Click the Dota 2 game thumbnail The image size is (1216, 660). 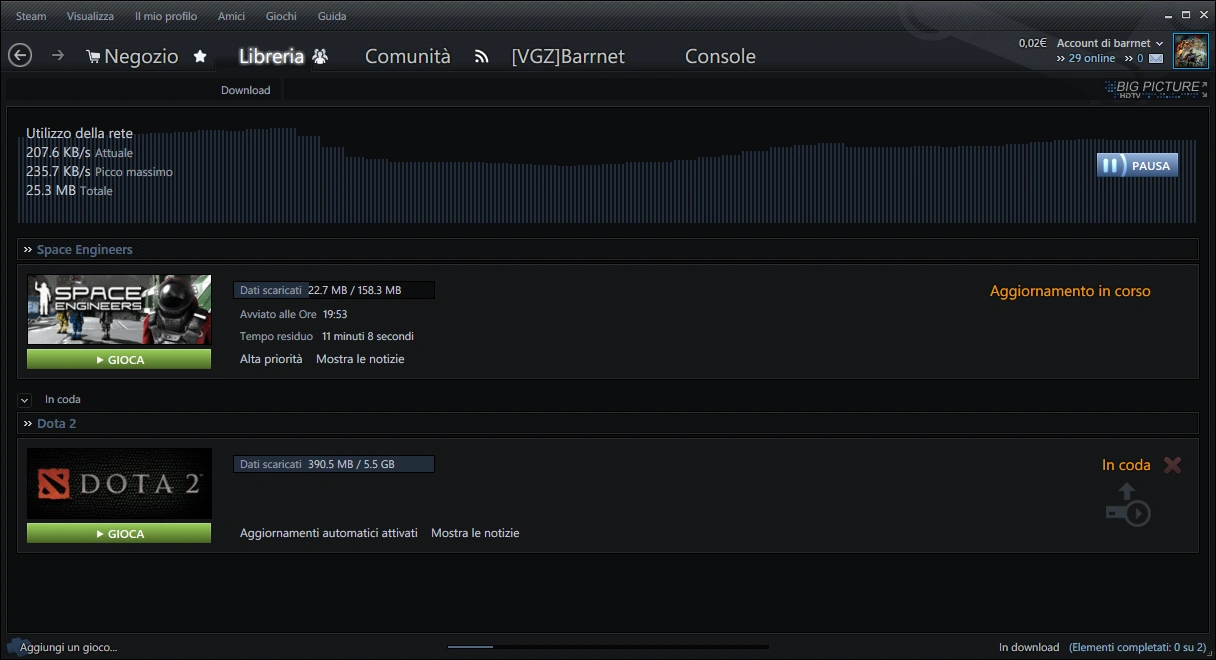[119, 484]
